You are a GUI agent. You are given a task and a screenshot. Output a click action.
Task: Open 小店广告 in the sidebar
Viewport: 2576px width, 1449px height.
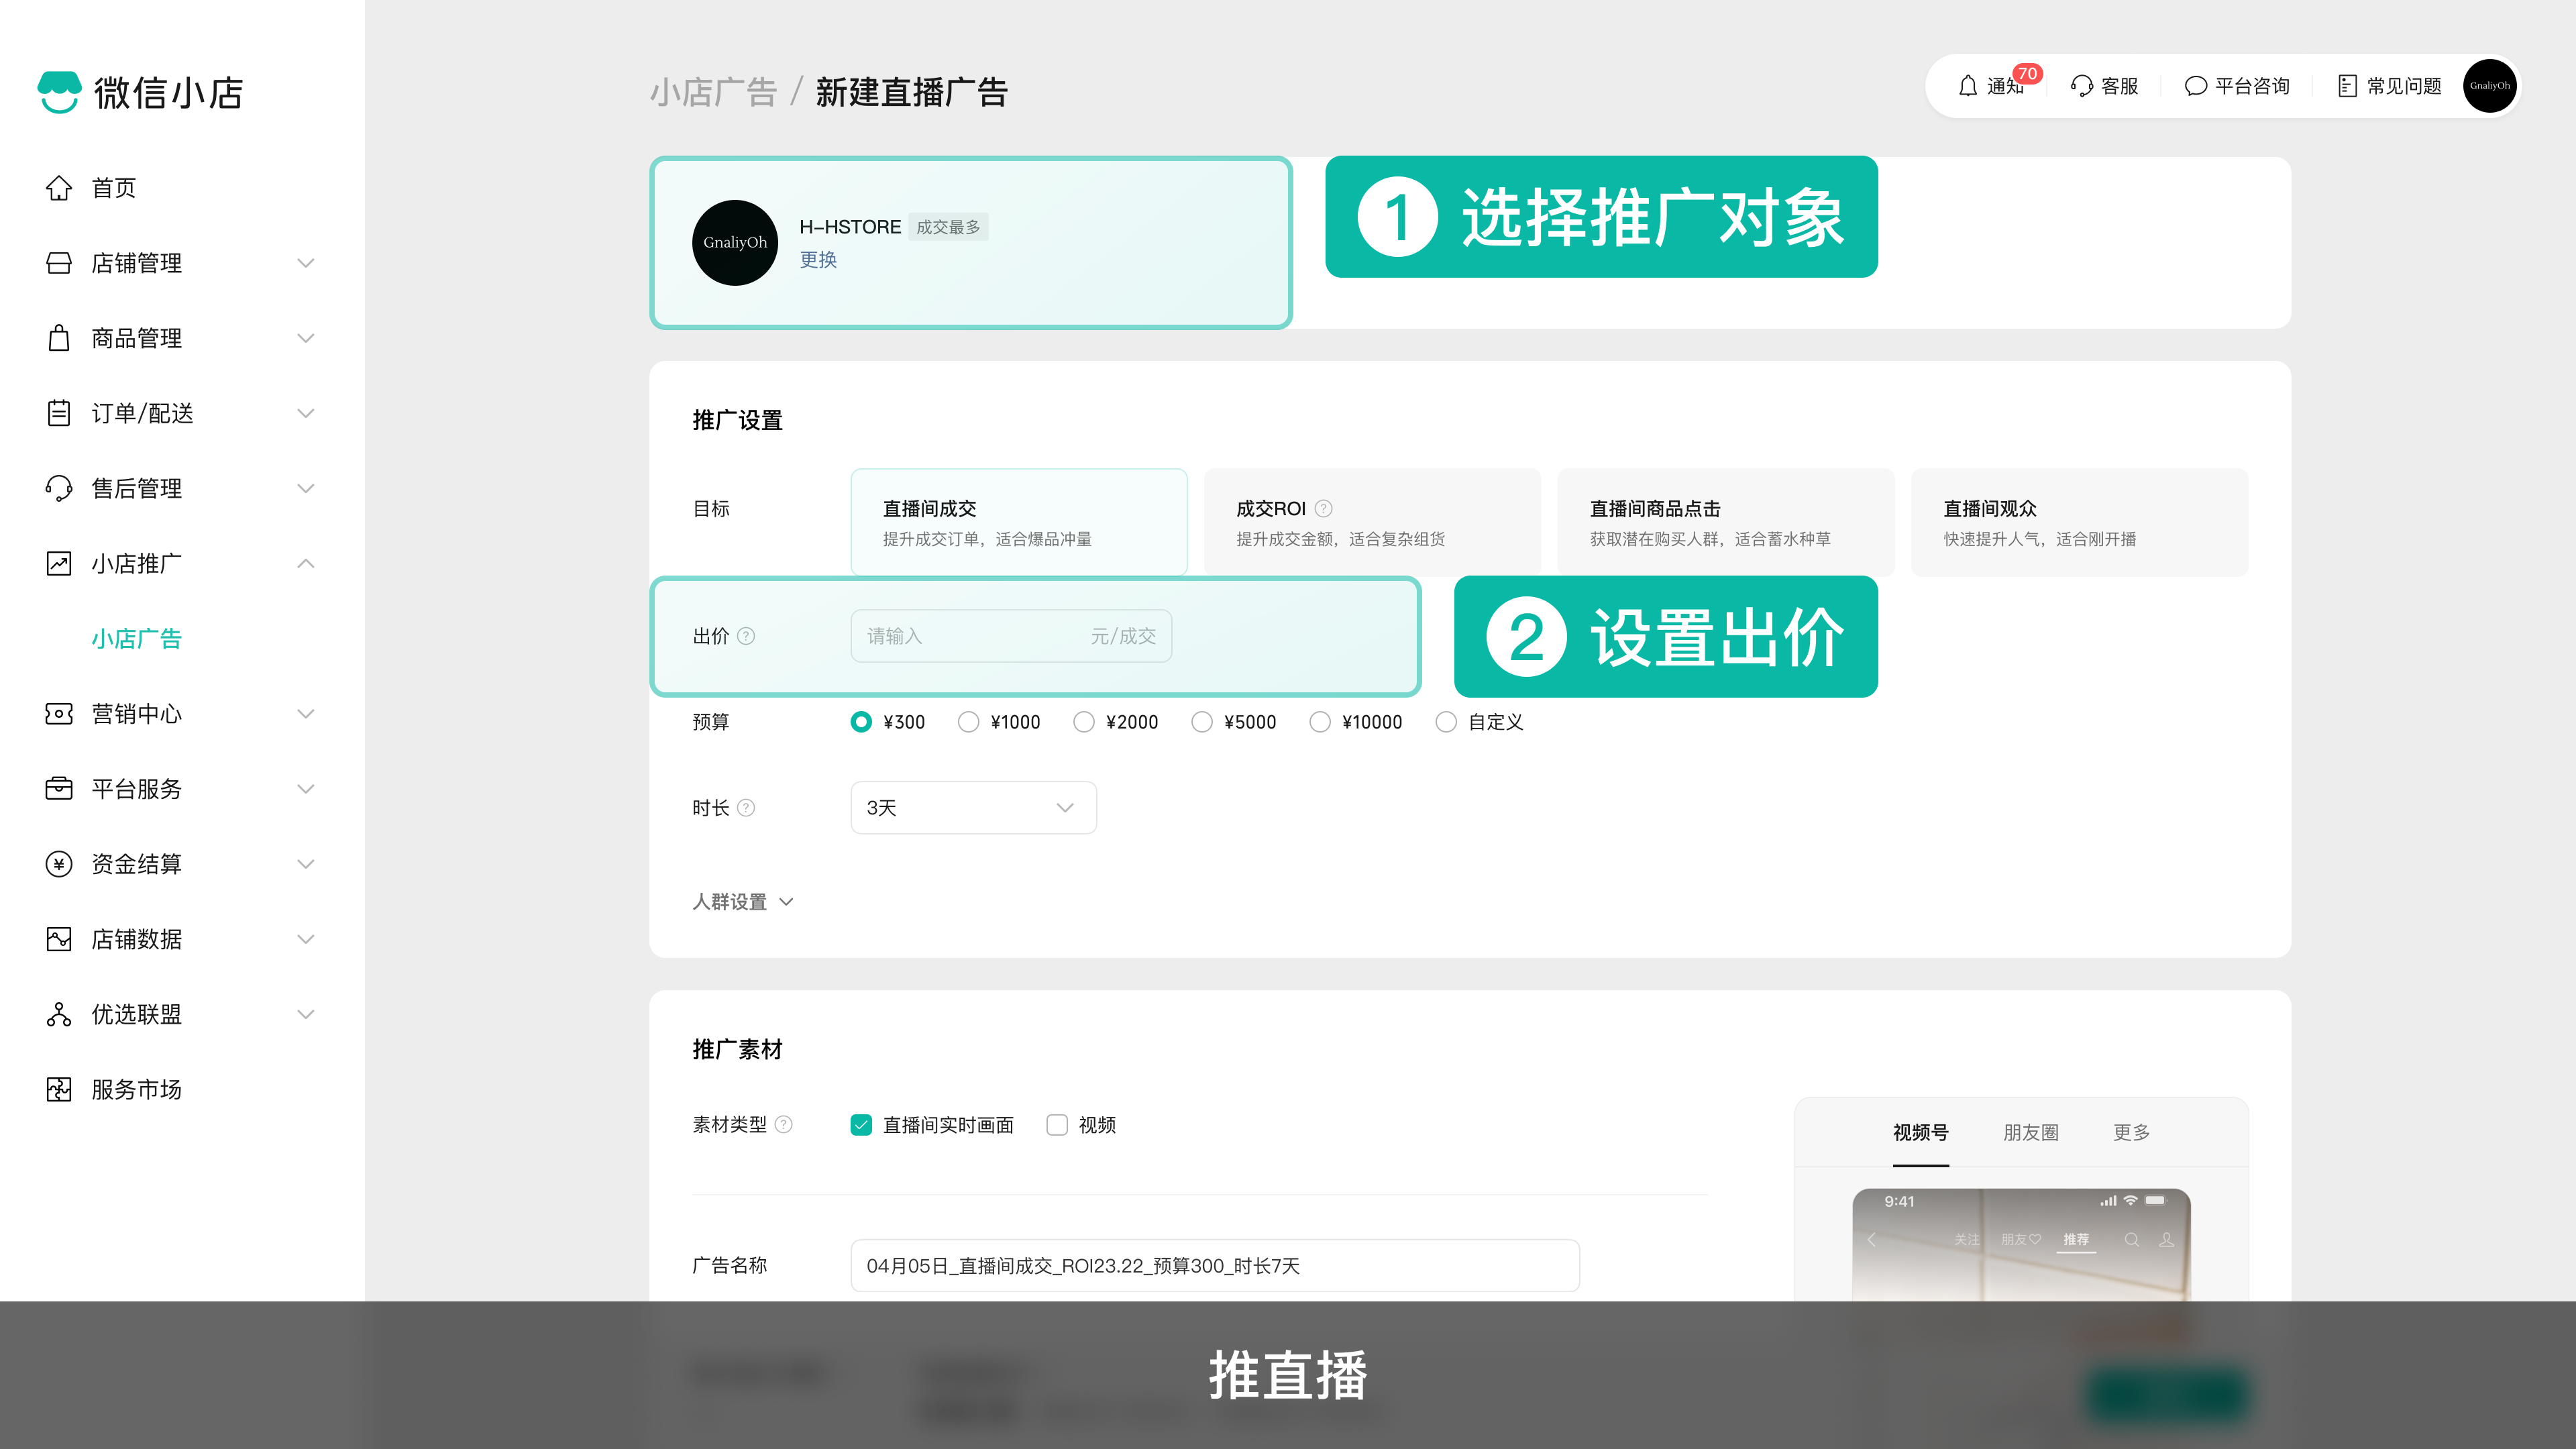[138, 639]
